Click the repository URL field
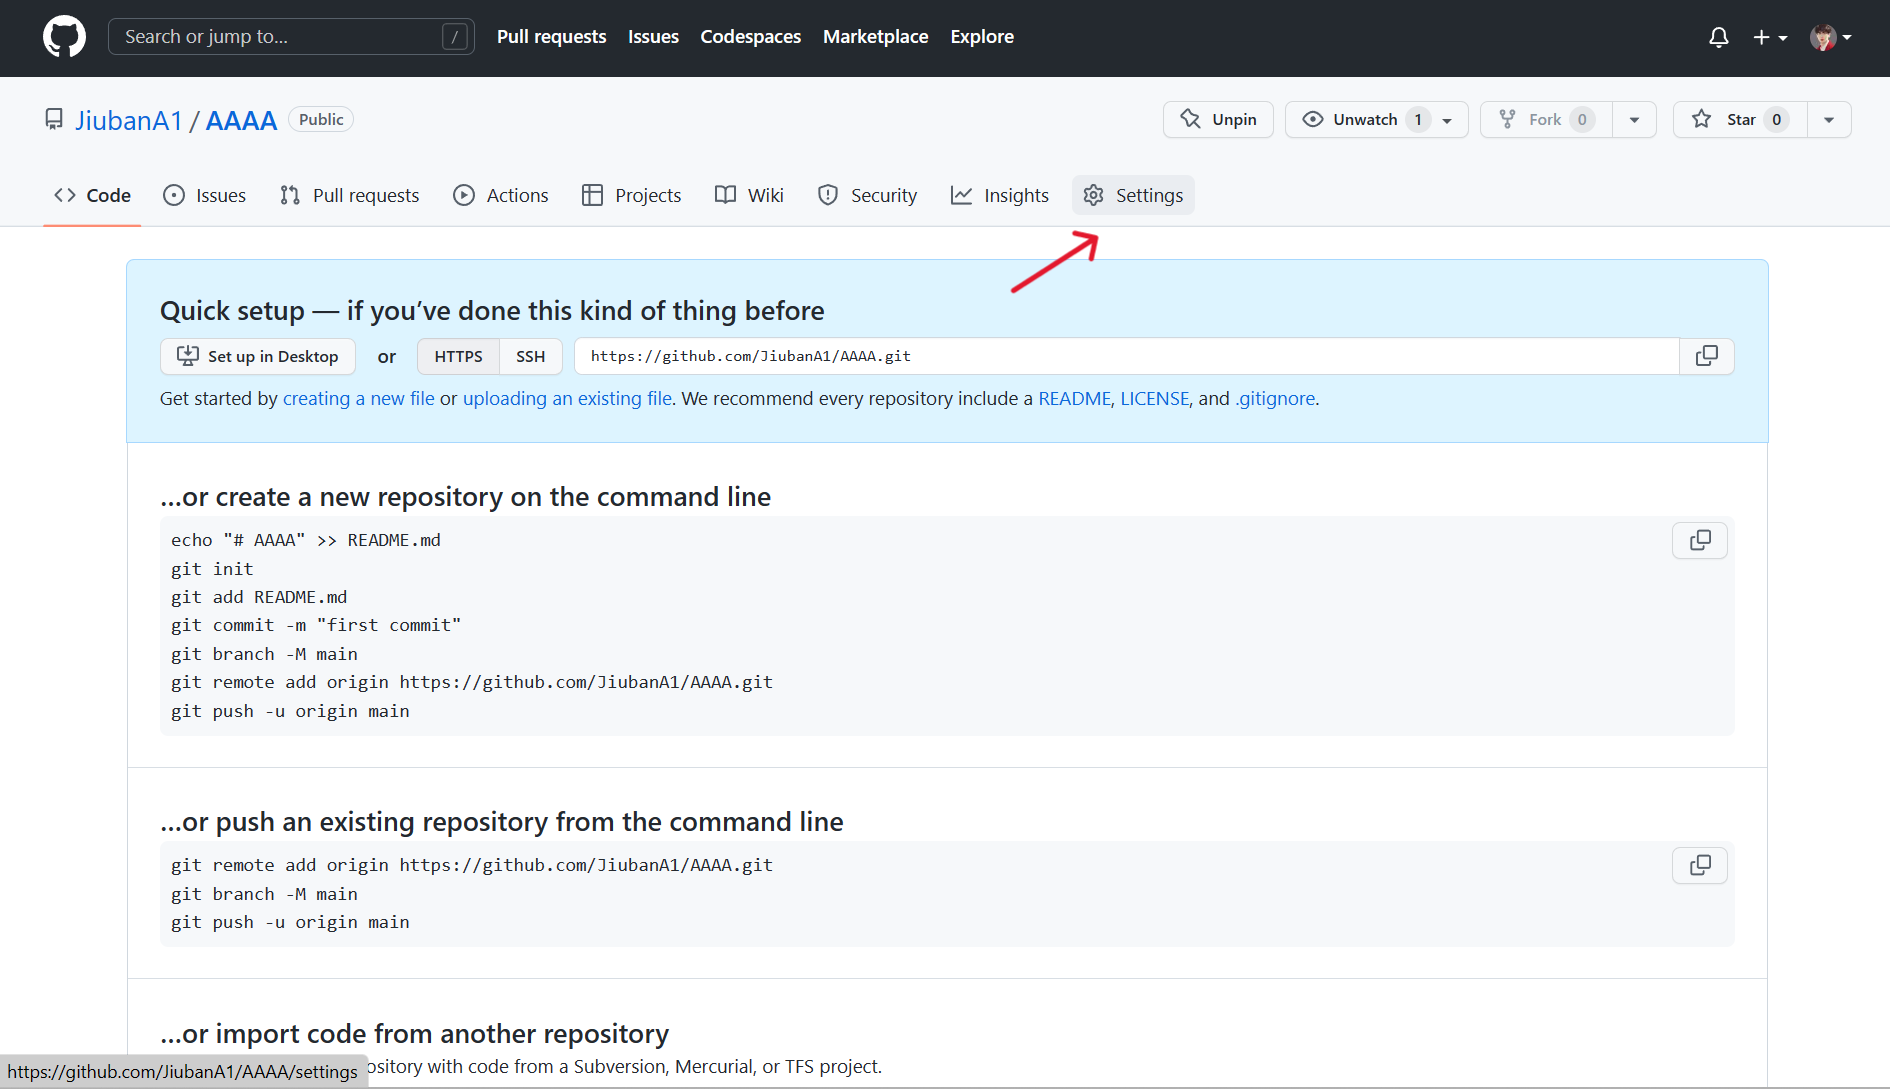The height and width of the screenshot is (1089, 1890). pyautogui.click(x=1126, y=357)
